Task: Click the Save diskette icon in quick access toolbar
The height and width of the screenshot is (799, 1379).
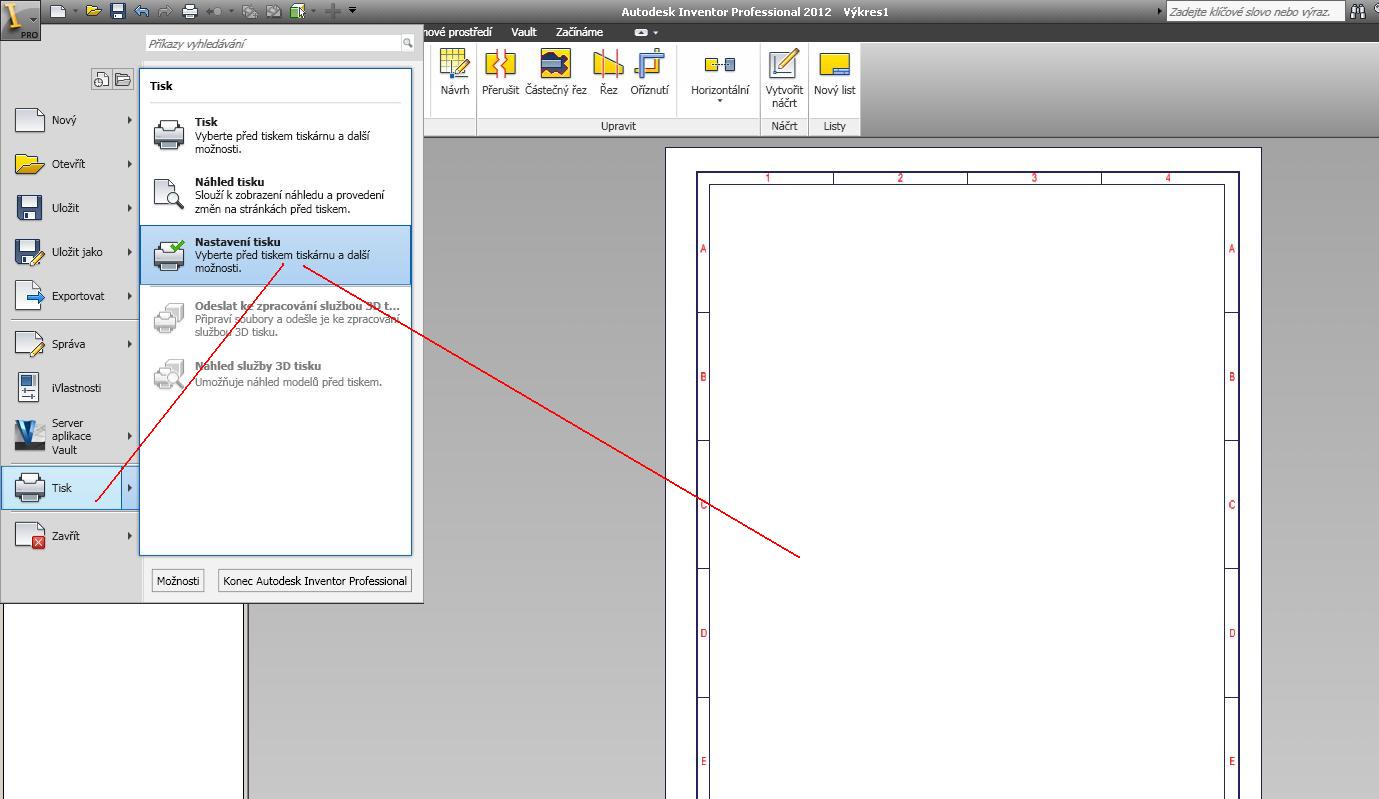Action: pos(117,11)
